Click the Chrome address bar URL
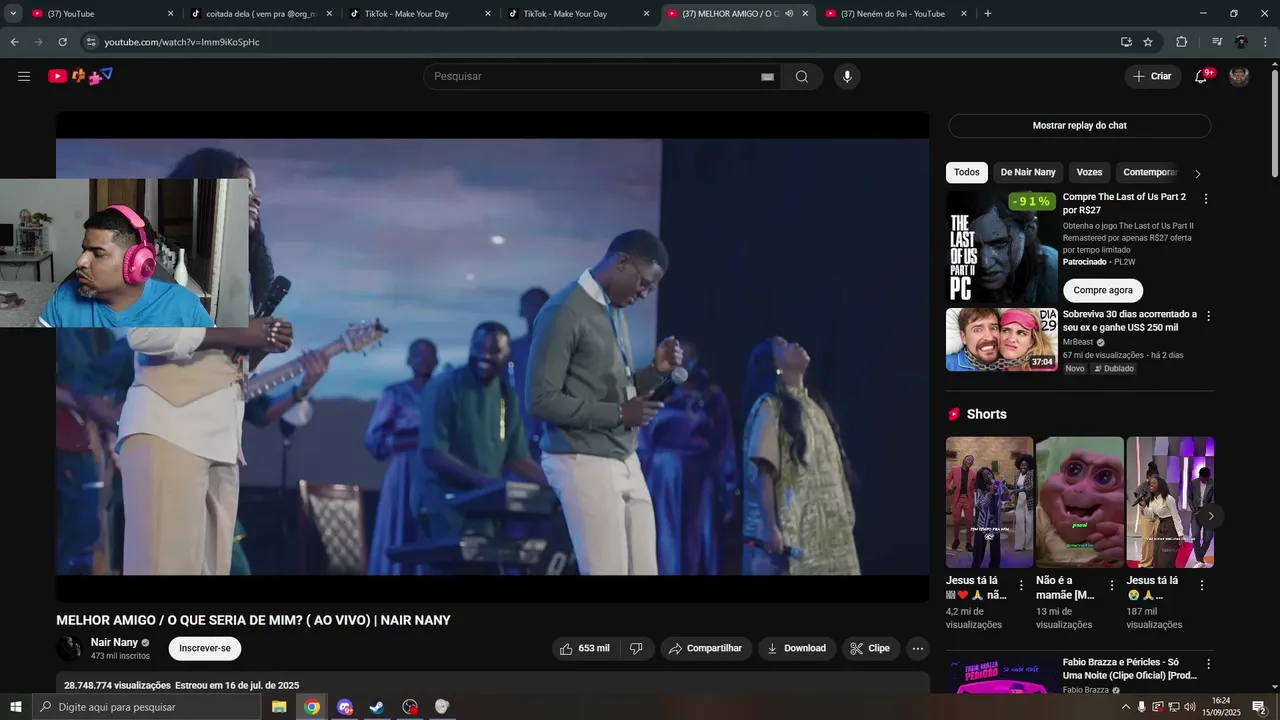Screen dimensions: 1280x720 (182, 42)
